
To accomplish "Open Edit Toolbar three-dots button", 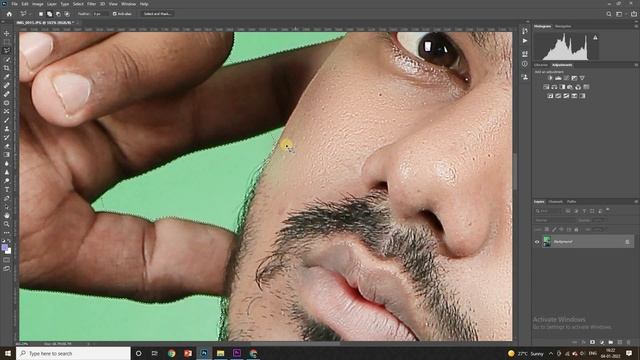I will tap(7, 233).
